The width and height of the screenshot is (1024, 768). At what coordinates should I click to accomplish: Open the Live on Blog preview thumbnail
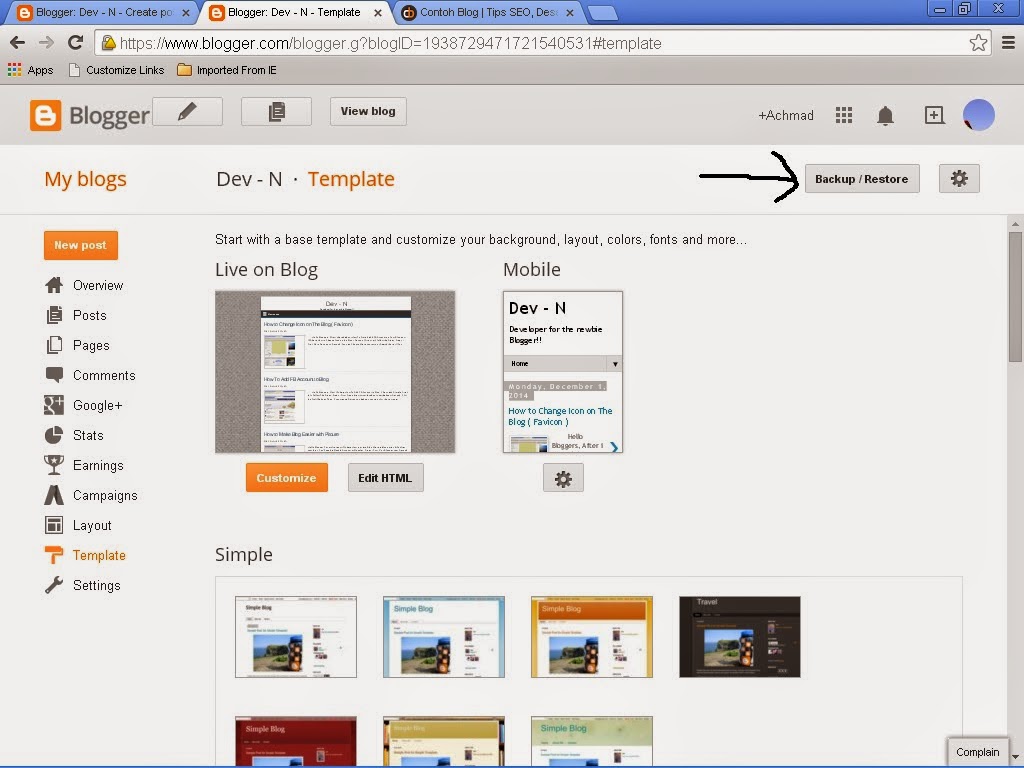(x=335, y=372)
